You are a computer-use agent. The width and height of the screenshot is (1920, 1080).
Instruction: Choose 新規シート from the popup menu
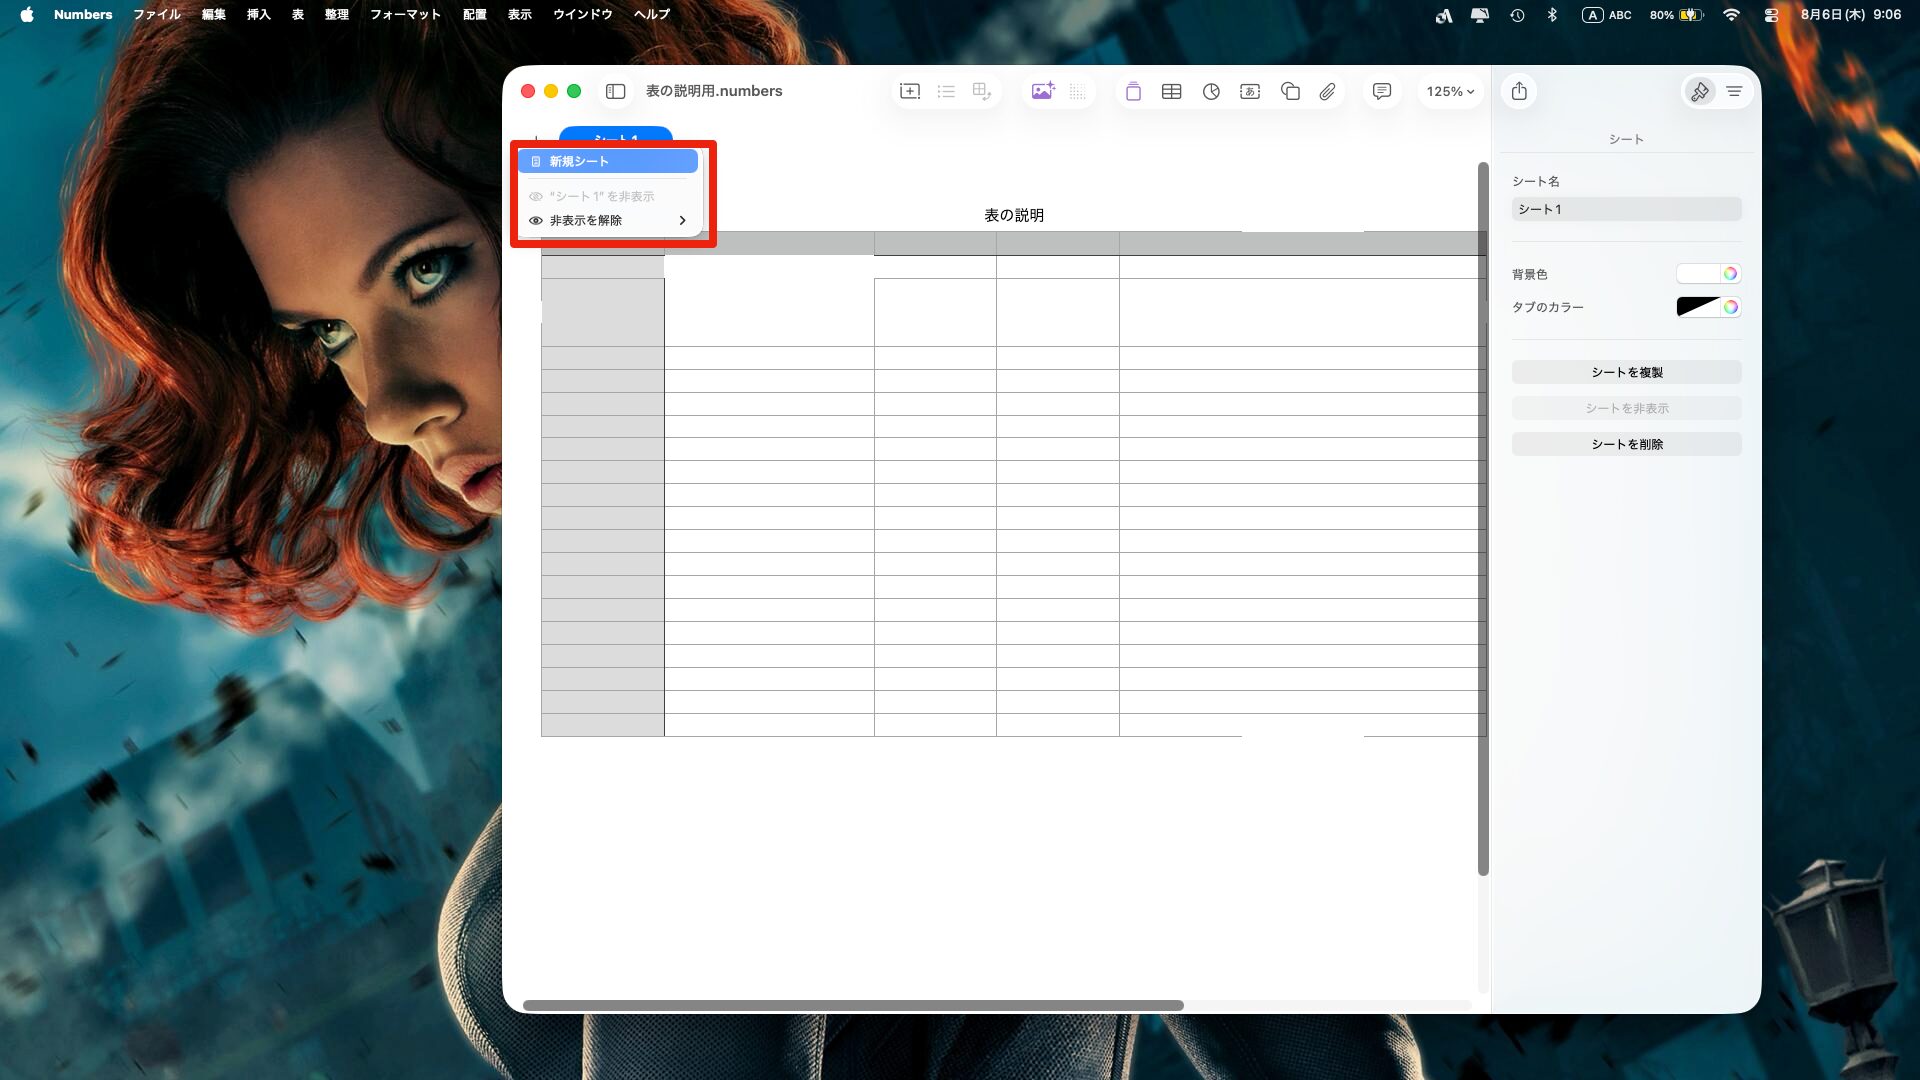[608, 161]
